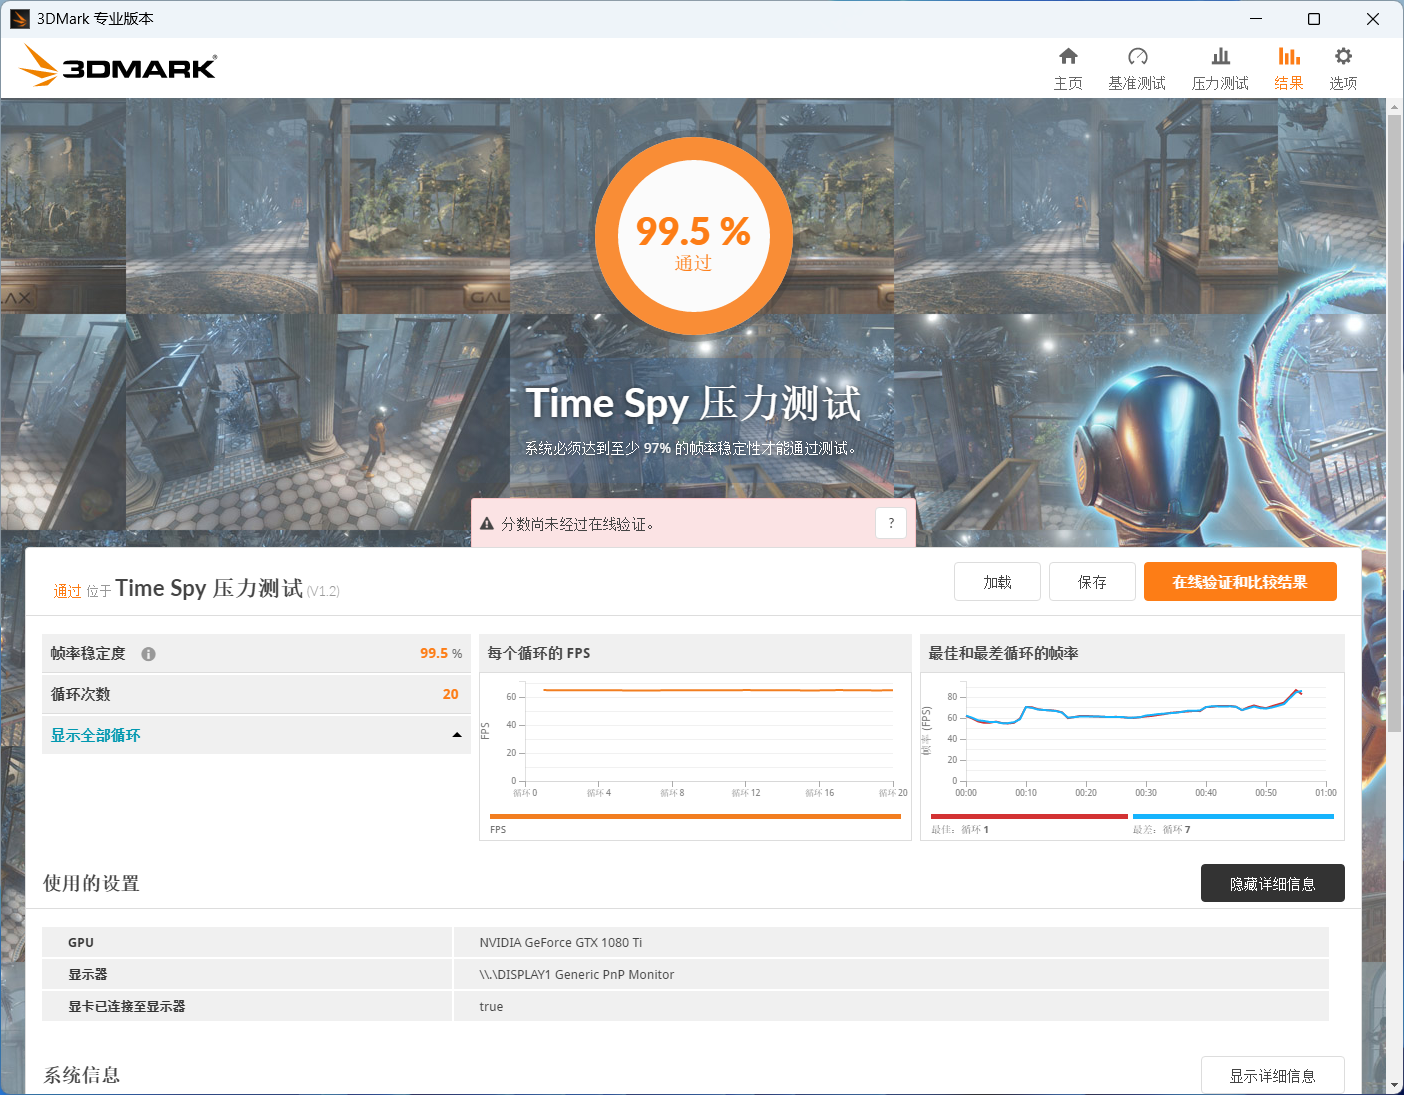This screenshot has height=1095, width=1404.
Task: Click the info icon beside 帧率稳定度
Action: 148,654
